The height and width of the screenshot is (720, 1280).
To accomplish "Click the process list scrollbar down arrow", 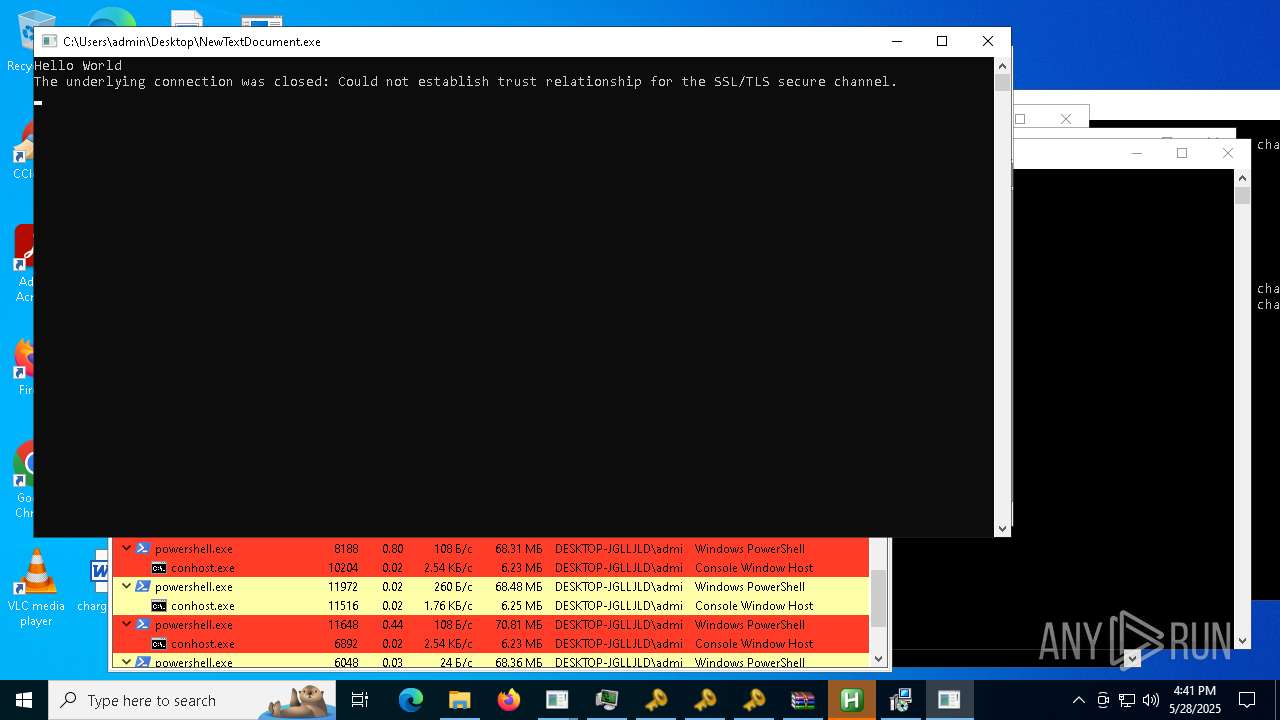I will (878, 659).
